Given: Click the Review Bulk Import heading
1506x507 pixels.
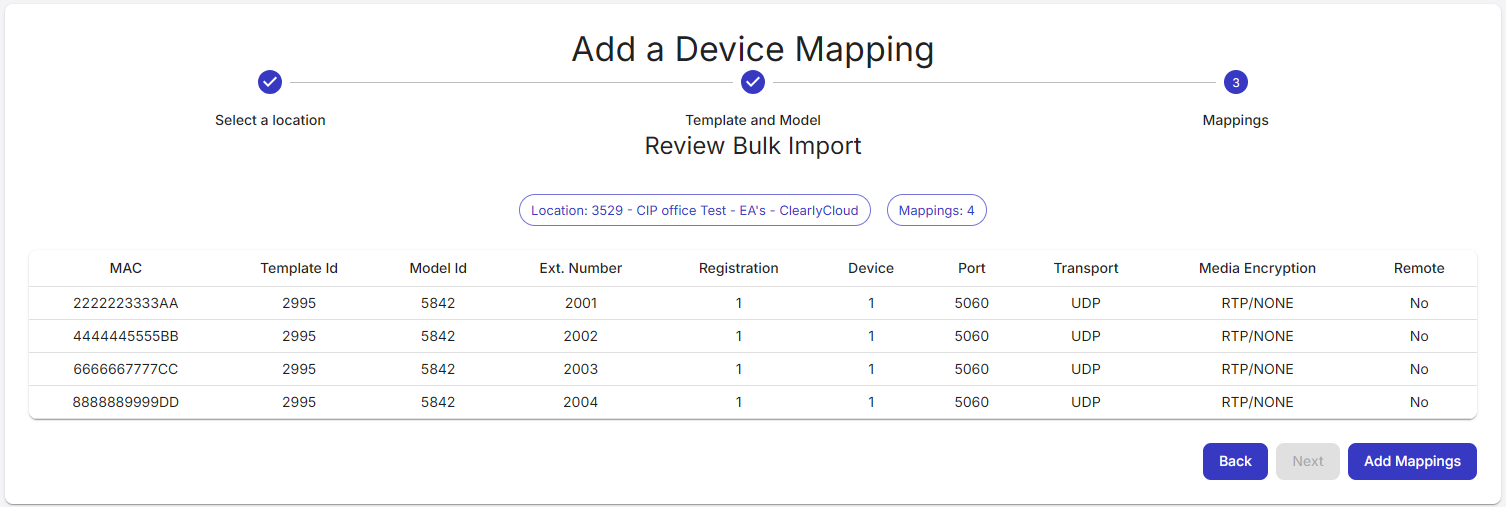Looking at the screenshot, I should [753, 146].
